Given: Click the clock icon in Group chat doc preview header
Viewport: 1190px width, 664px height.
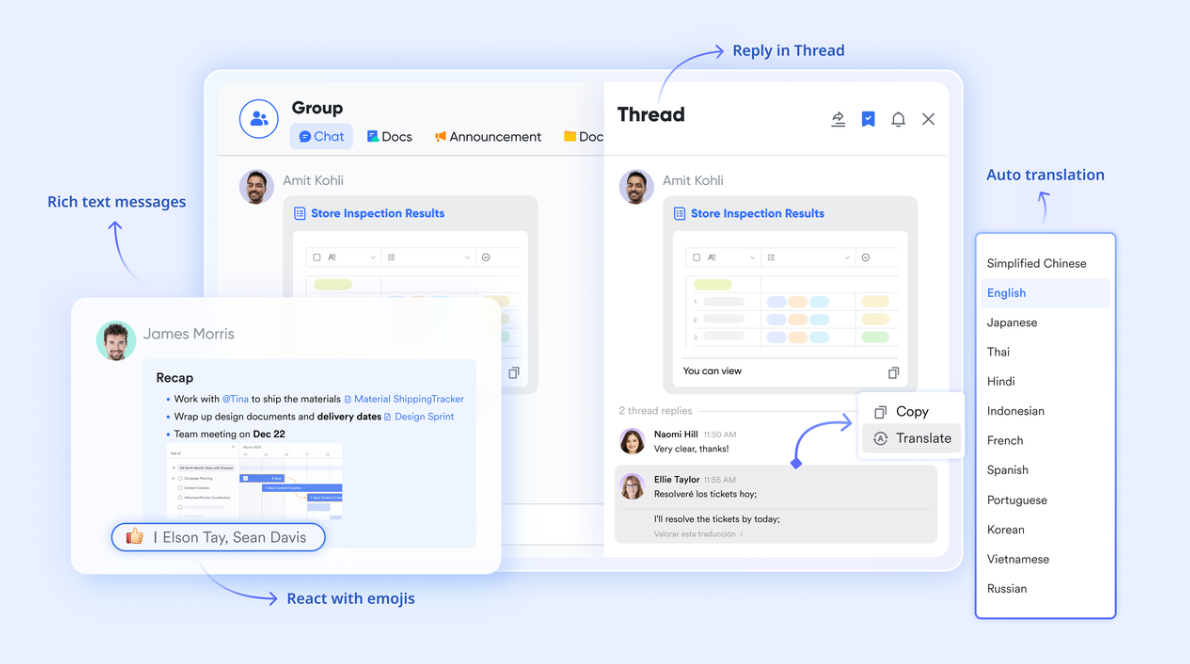Looking at the screenshot, I should (x=486, y=257).
